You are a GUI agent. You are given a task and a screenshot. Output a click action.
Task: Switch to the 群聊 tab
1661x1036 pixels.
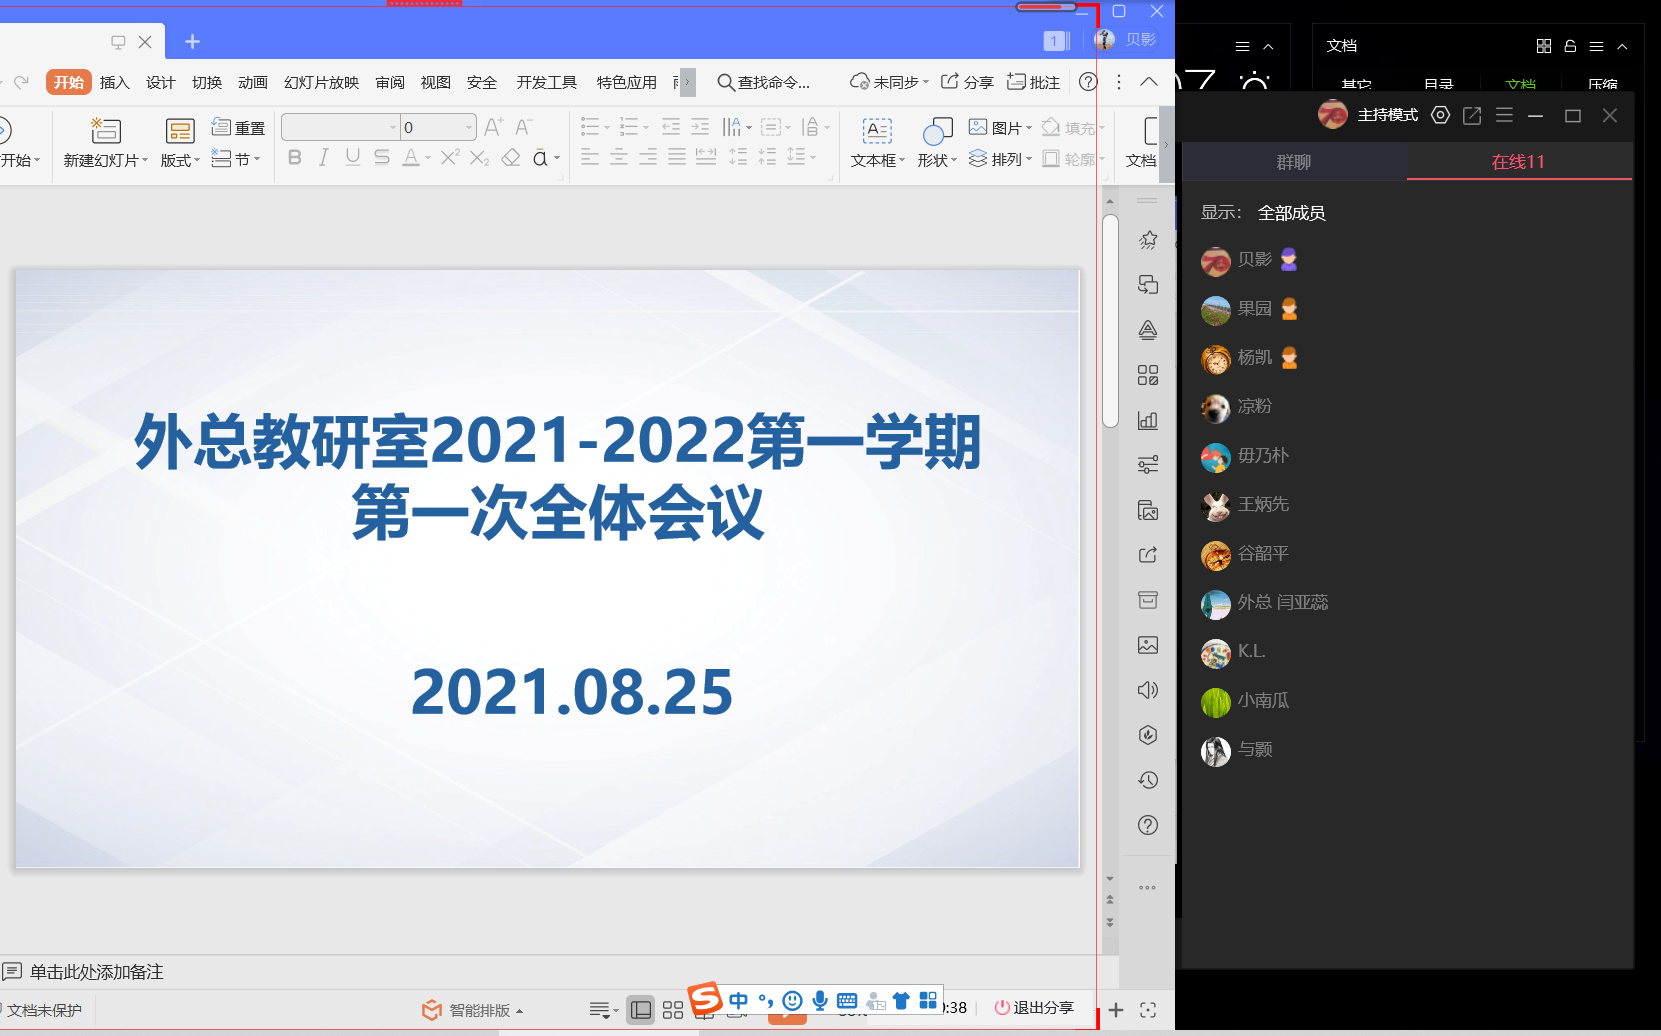coord(1293,162)
